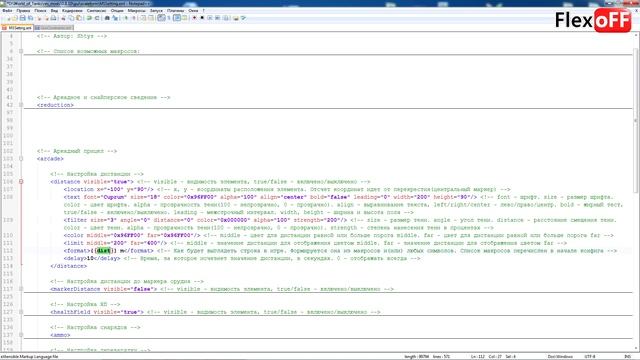Click the Print toolbar icon
The height and width of the screenshot is (360, 640).
coord(53,18)
